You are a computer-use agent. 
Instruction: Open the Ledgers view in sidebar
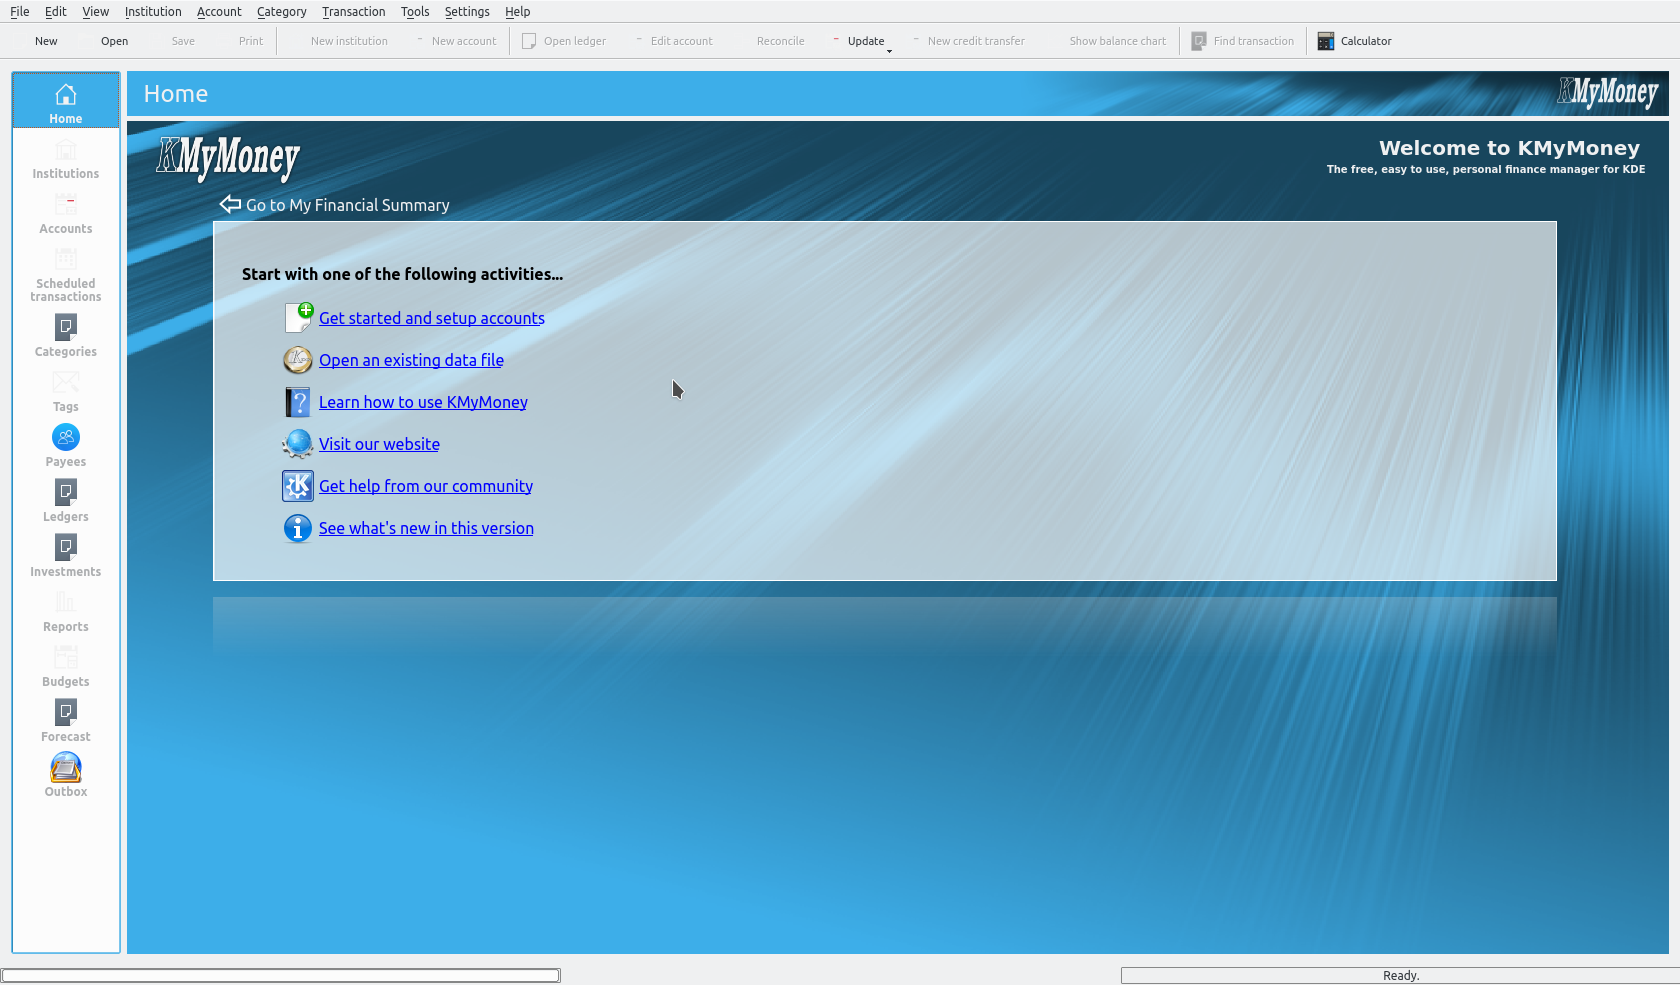66,501
